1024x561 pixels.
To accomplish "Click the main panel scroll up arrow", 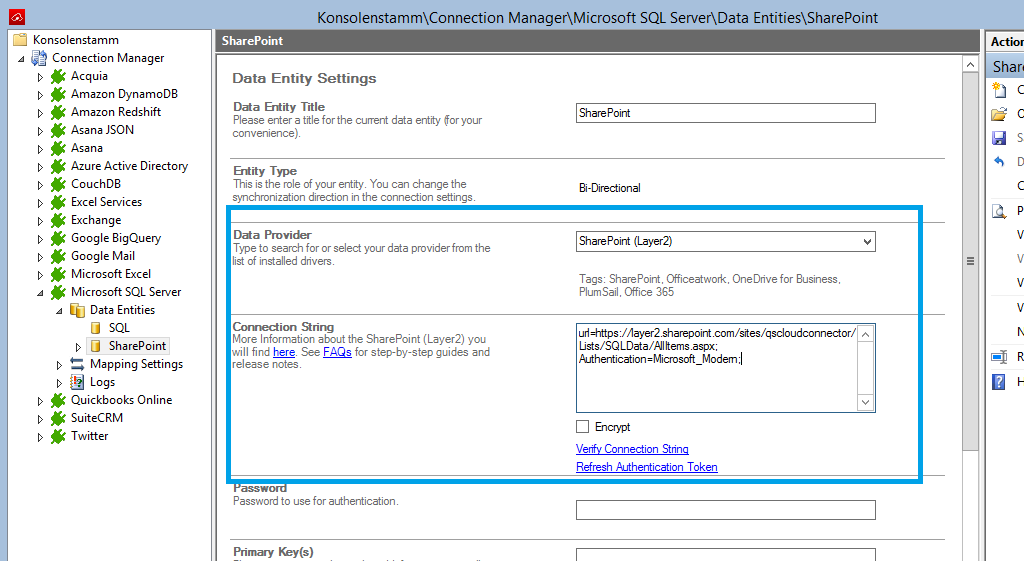I will point(970,64).
